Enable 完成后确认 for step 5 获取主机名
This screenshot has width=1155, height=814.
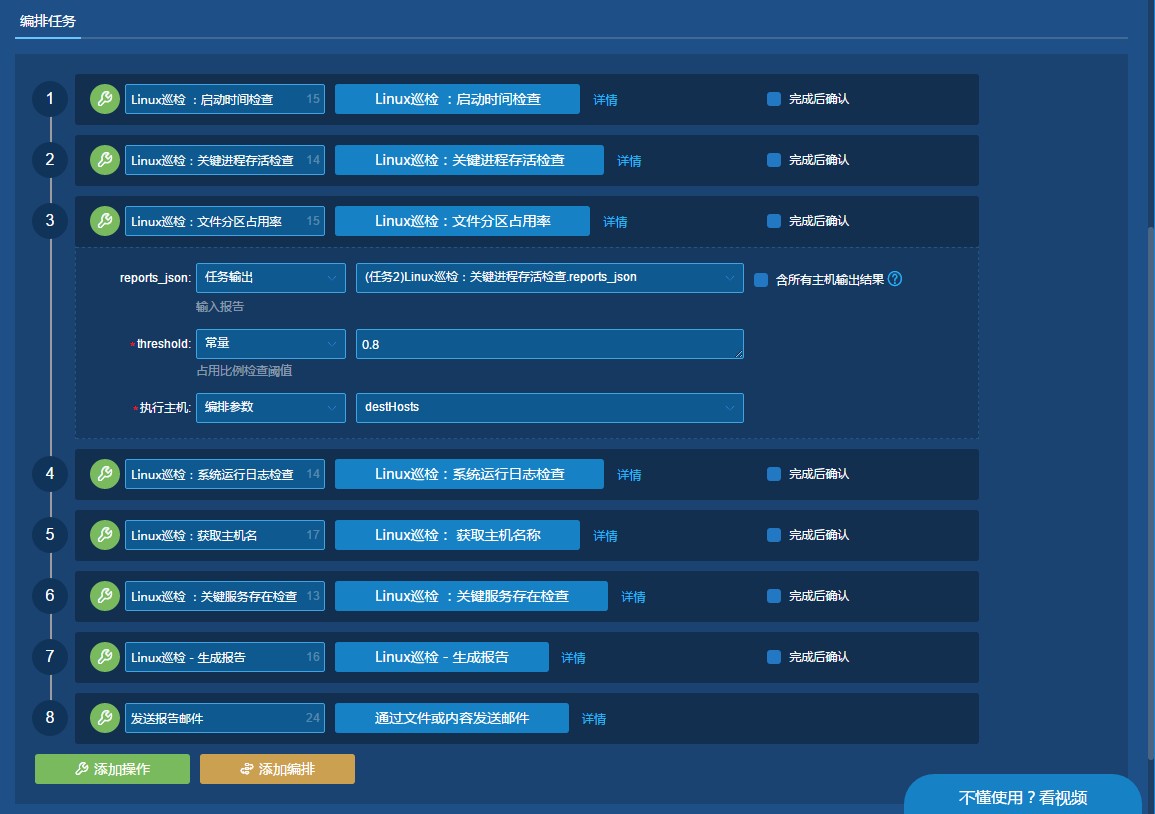(x=773, y=535)
